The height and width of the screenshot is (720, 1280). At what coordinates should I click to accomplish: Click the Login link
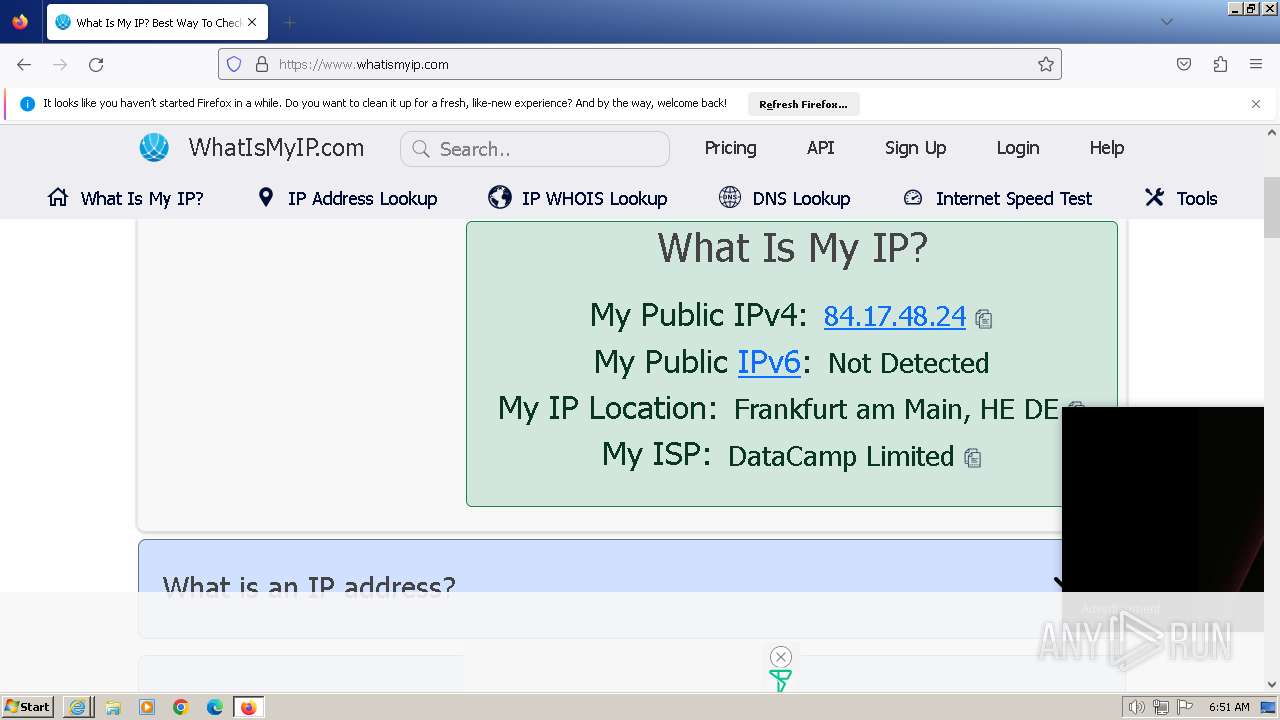pyautogui.click(x=1017, y=148)
